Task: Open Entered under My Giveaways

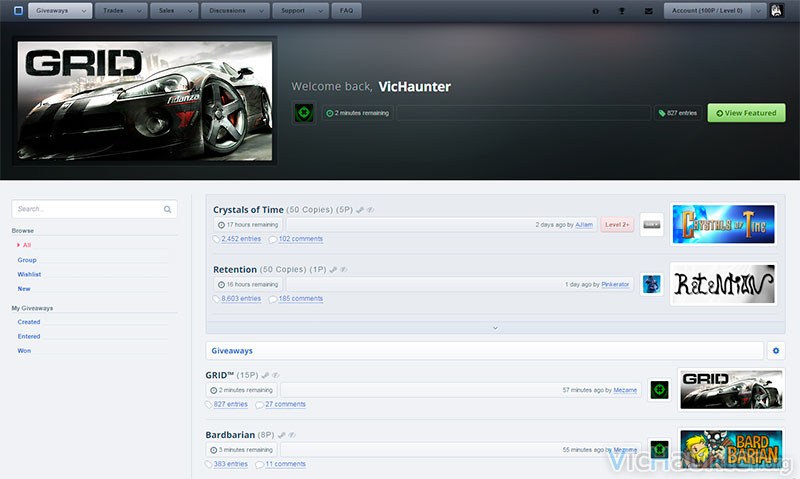Action: click(x=29, y=336)
